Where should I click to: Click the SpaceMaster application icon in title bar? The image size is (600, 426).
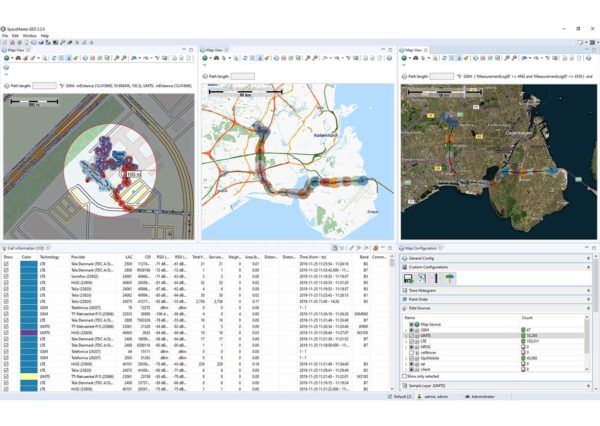click(3, 29)
